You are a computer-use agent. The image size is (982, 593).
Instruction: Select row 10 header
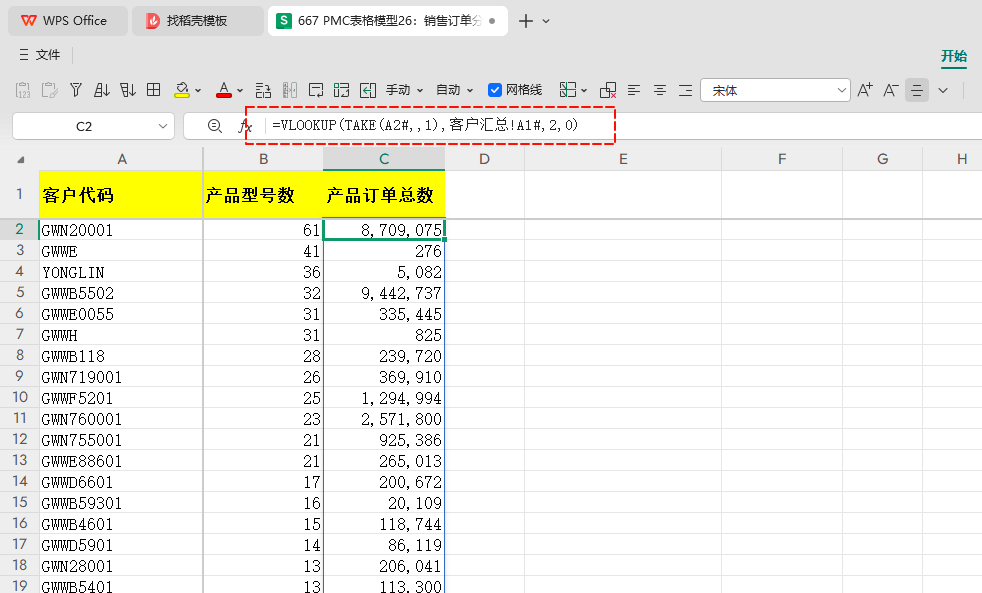click(19, 398)
